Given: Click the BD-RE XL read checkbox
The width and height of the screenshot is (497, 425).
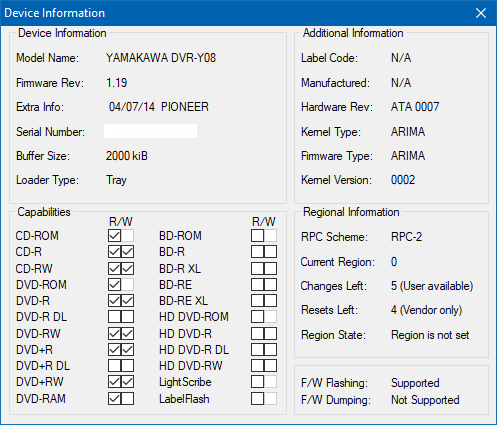Looking at the screenshot, I should [257, 301].
